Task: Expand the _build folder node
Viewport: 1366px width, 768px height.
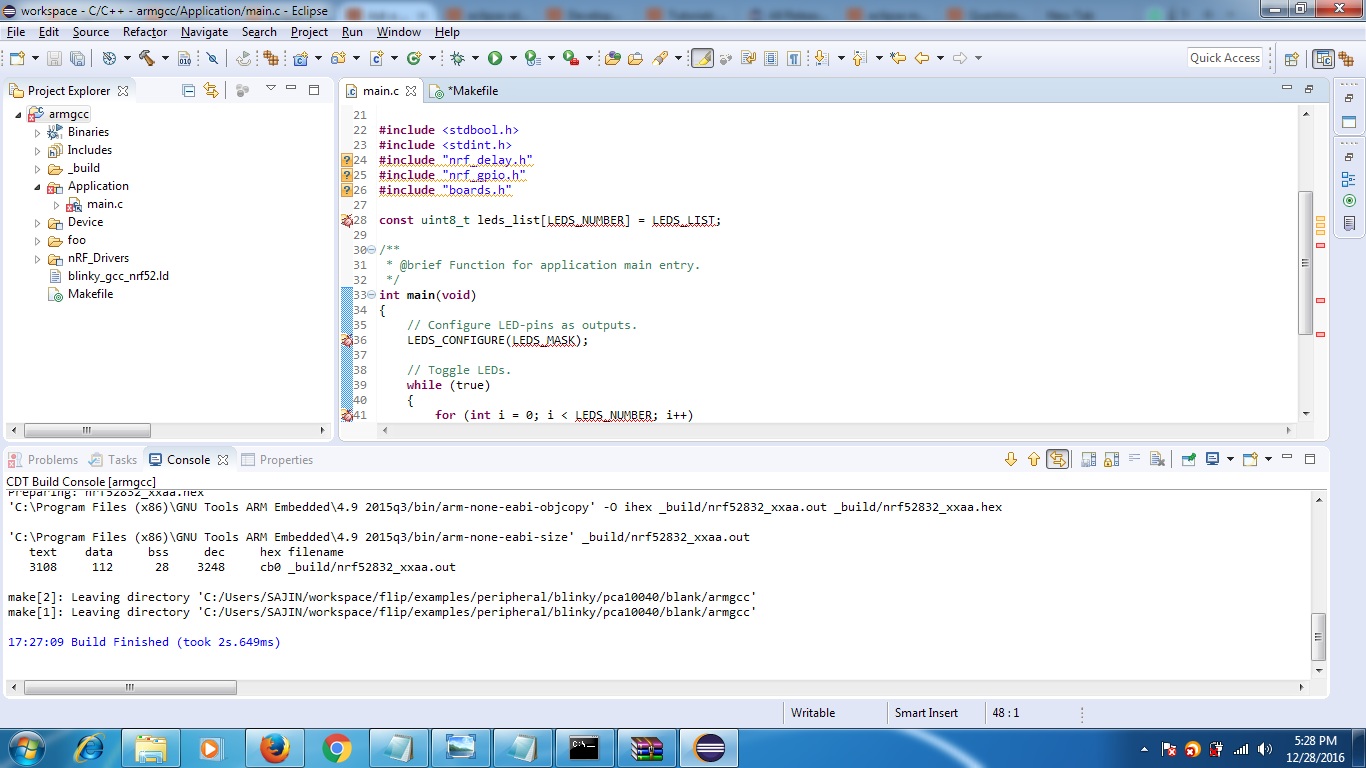Action: click(x=37, y=168)
